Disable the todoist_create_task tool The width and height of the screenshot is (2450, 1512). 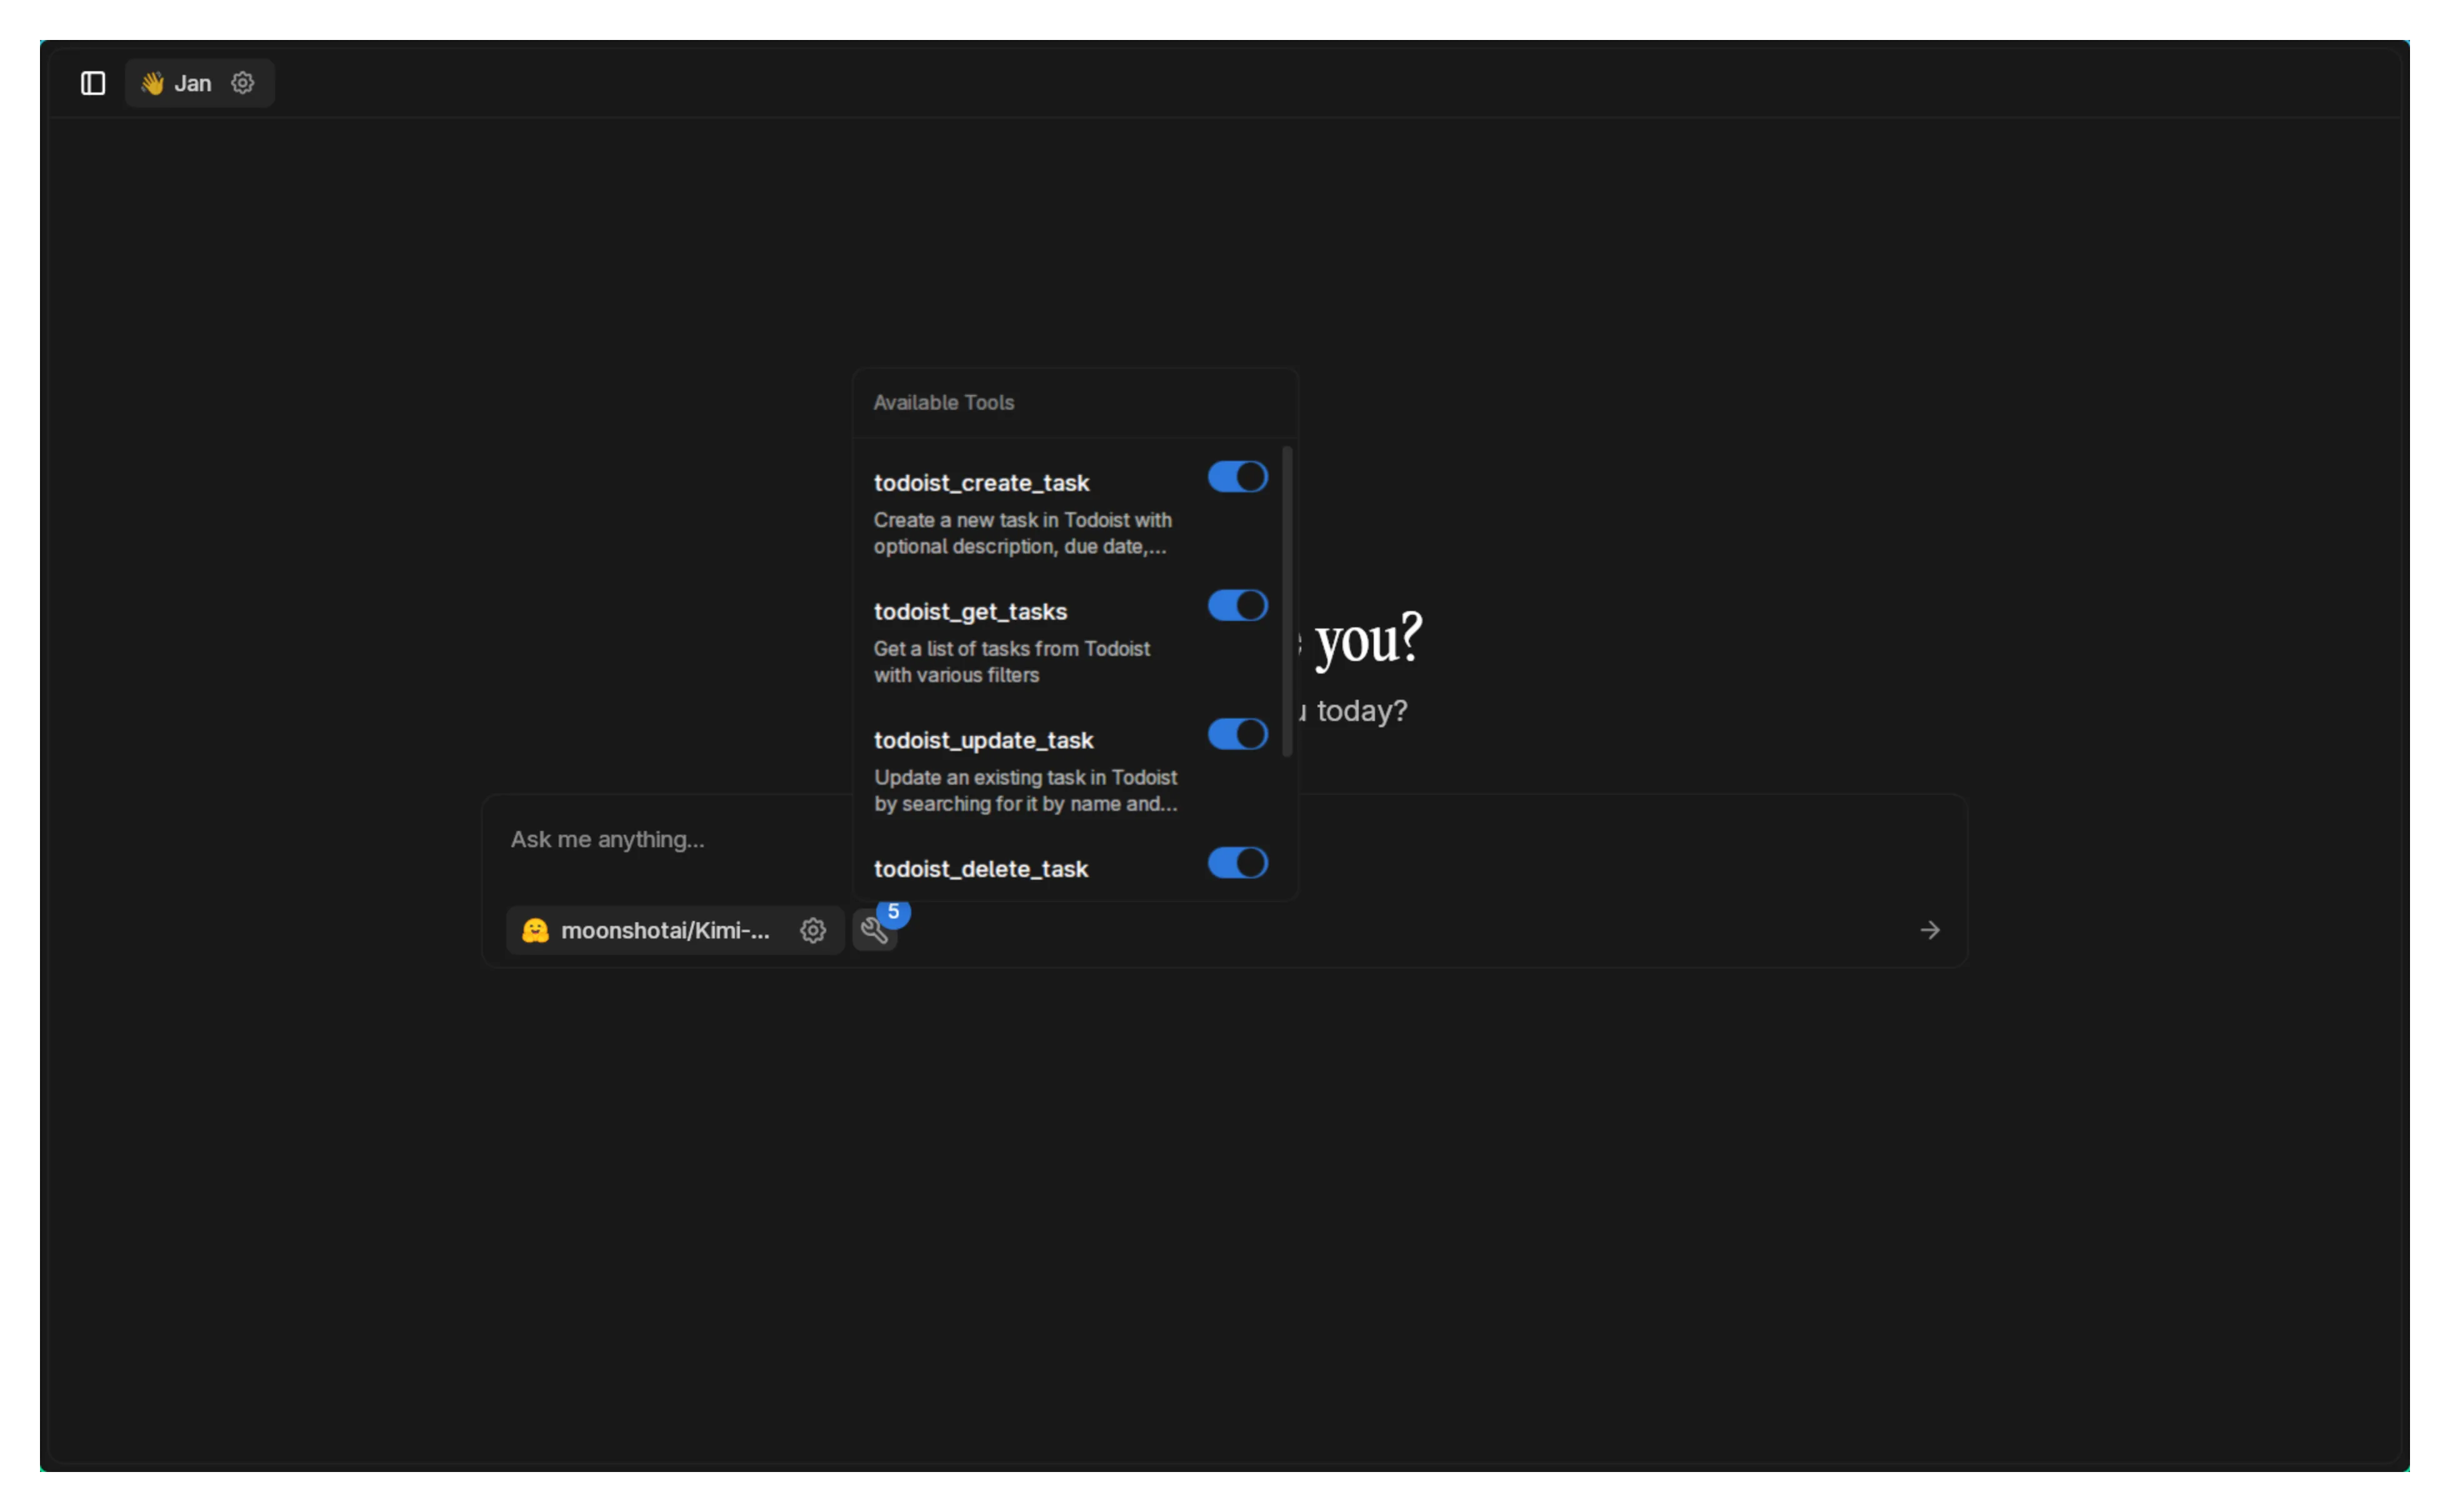tap(1237, 477)
